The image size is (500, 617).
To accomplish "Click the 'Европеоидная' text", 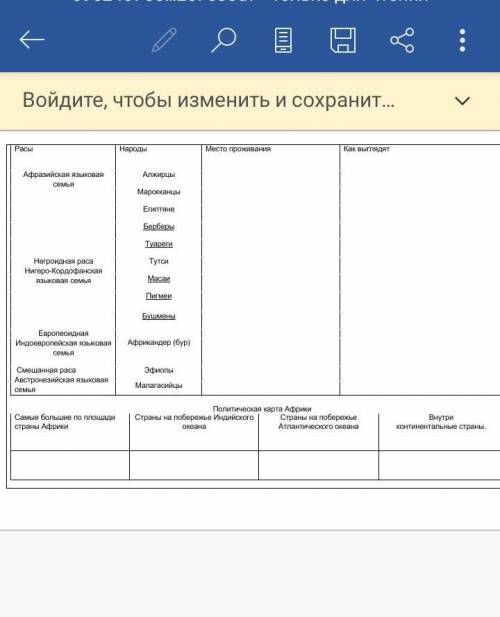I will pyautogui.click(x=63, y=333).
